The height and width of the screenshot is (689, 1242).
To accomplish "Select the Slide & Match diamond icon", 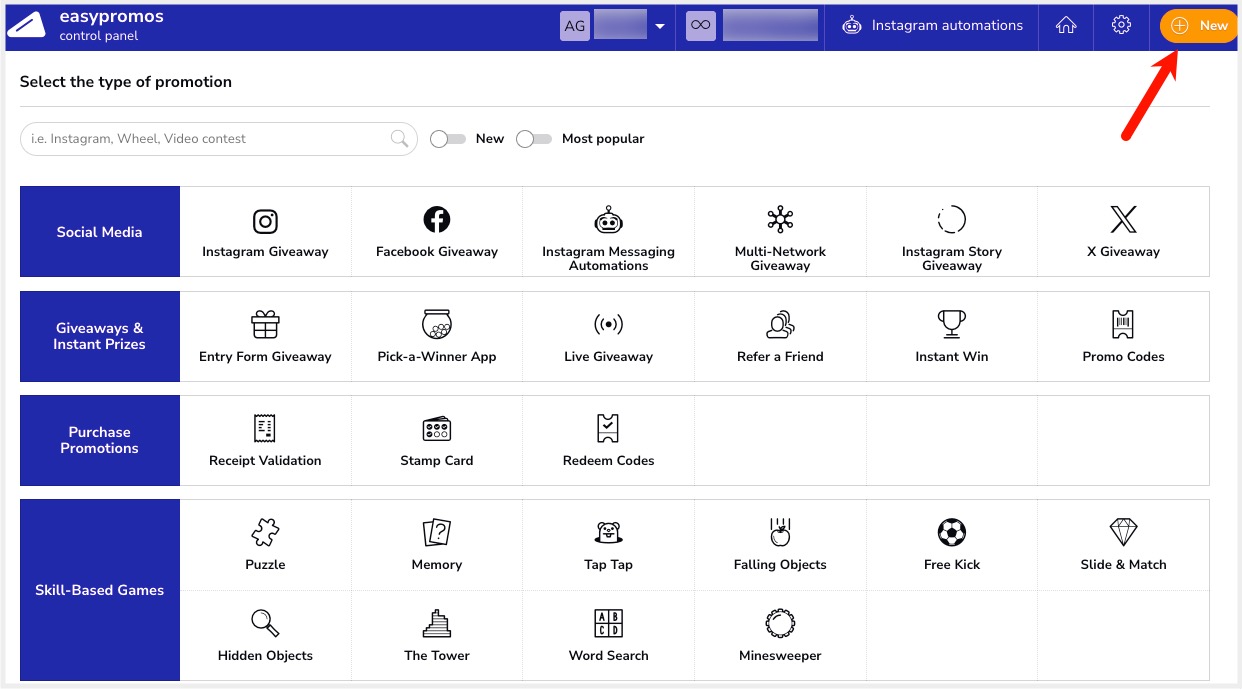I will (1124, 532).
